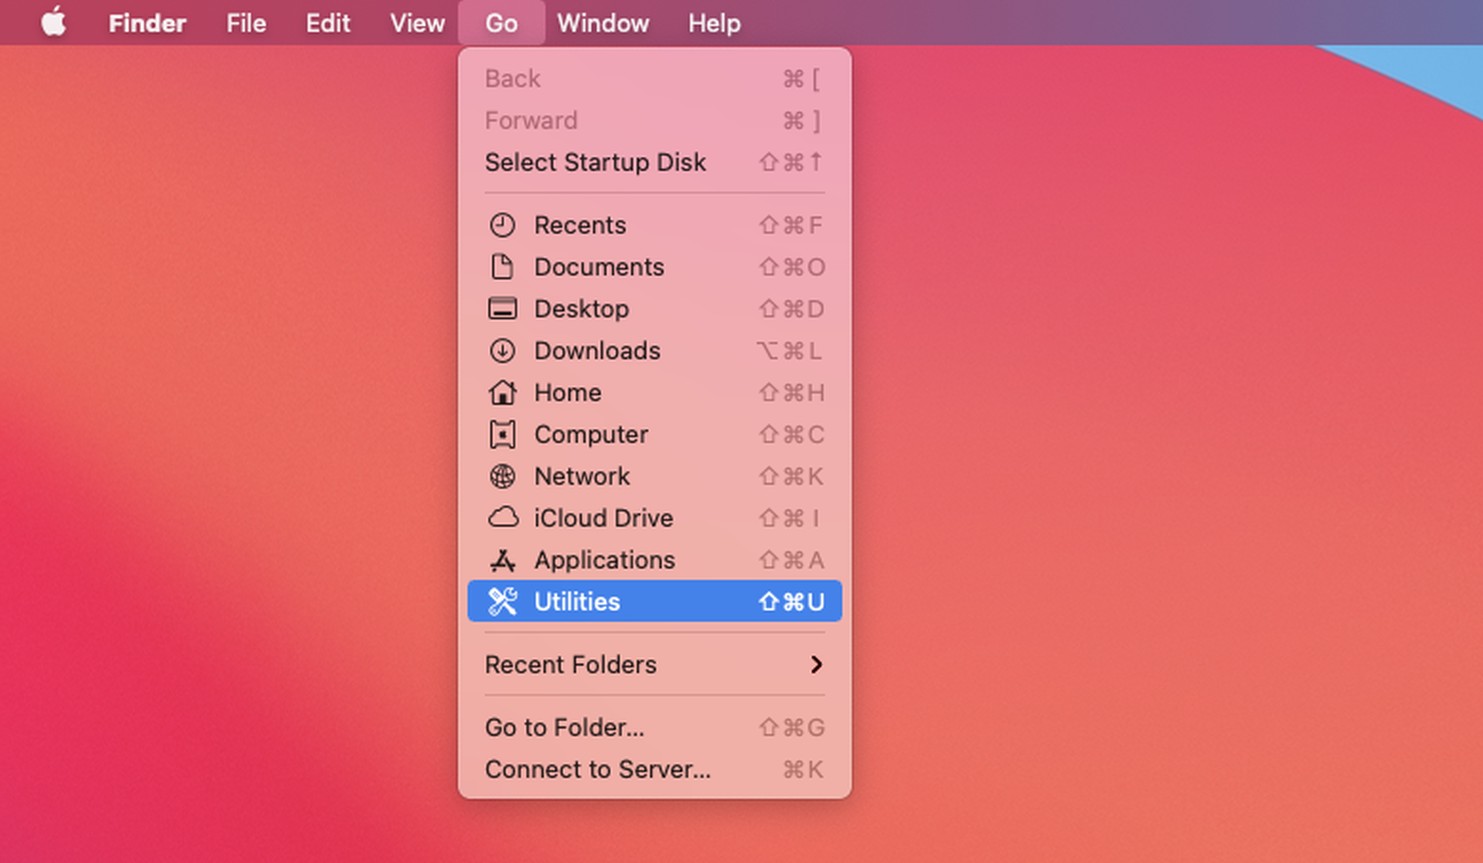Open the Help menu
This screenshot has width=1483, height=863.
click(x=714, y=22)
